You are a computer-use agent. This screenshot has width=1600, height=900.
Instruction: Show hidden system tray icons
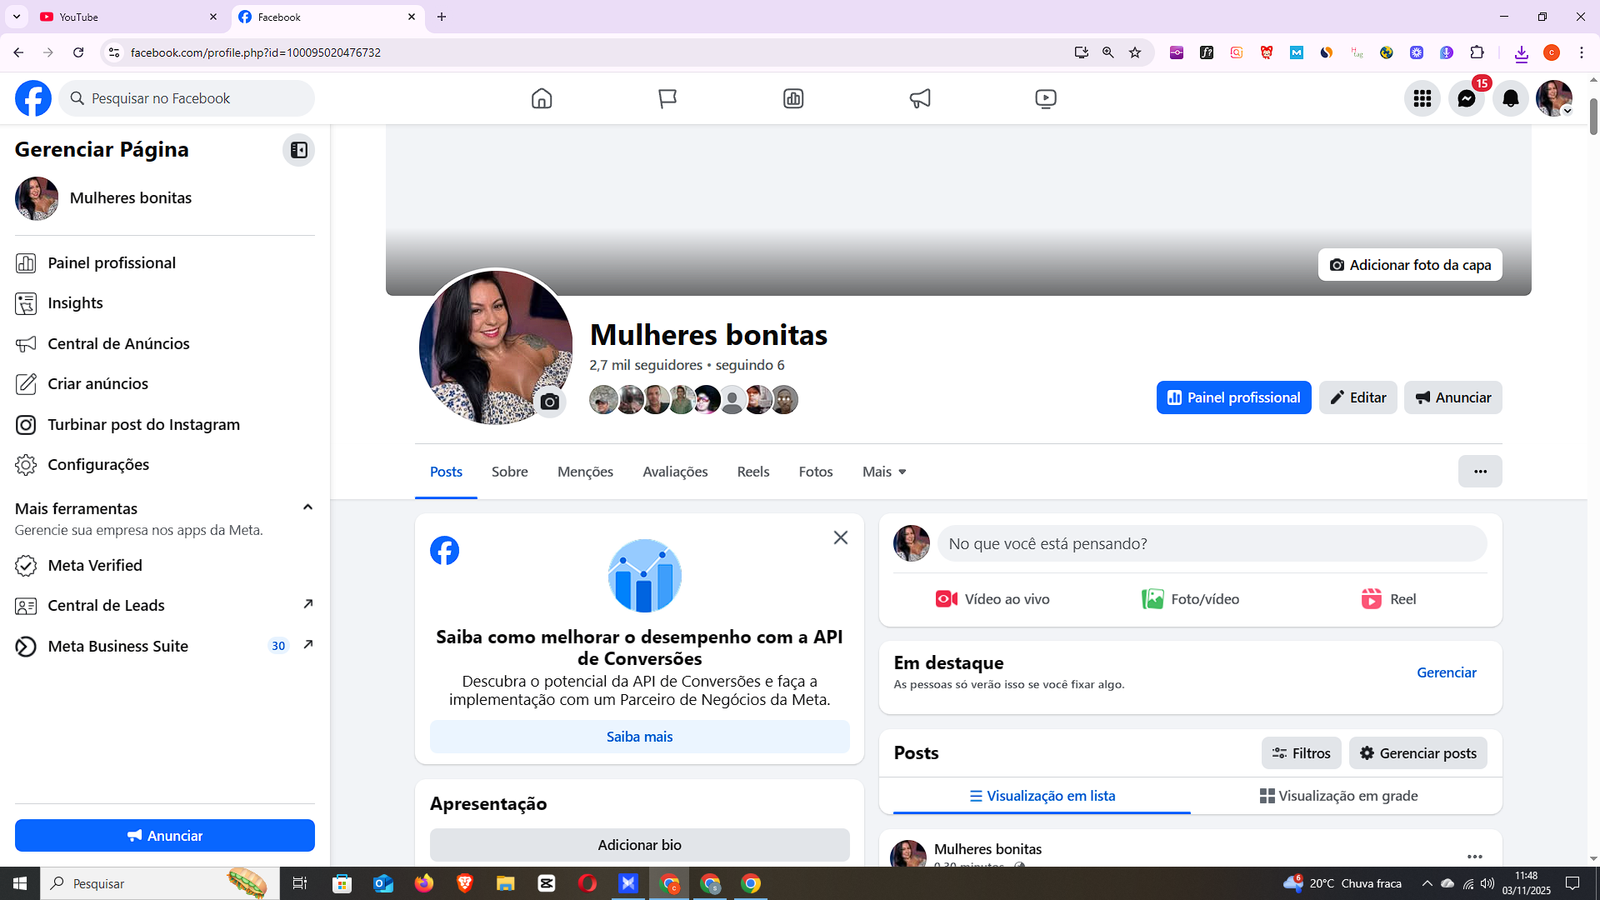point(1427,883)
